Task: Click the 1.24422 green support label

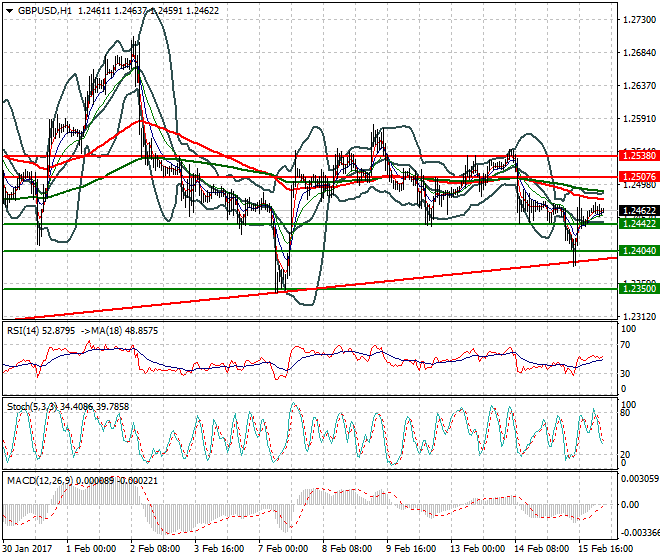Action: 639,224
